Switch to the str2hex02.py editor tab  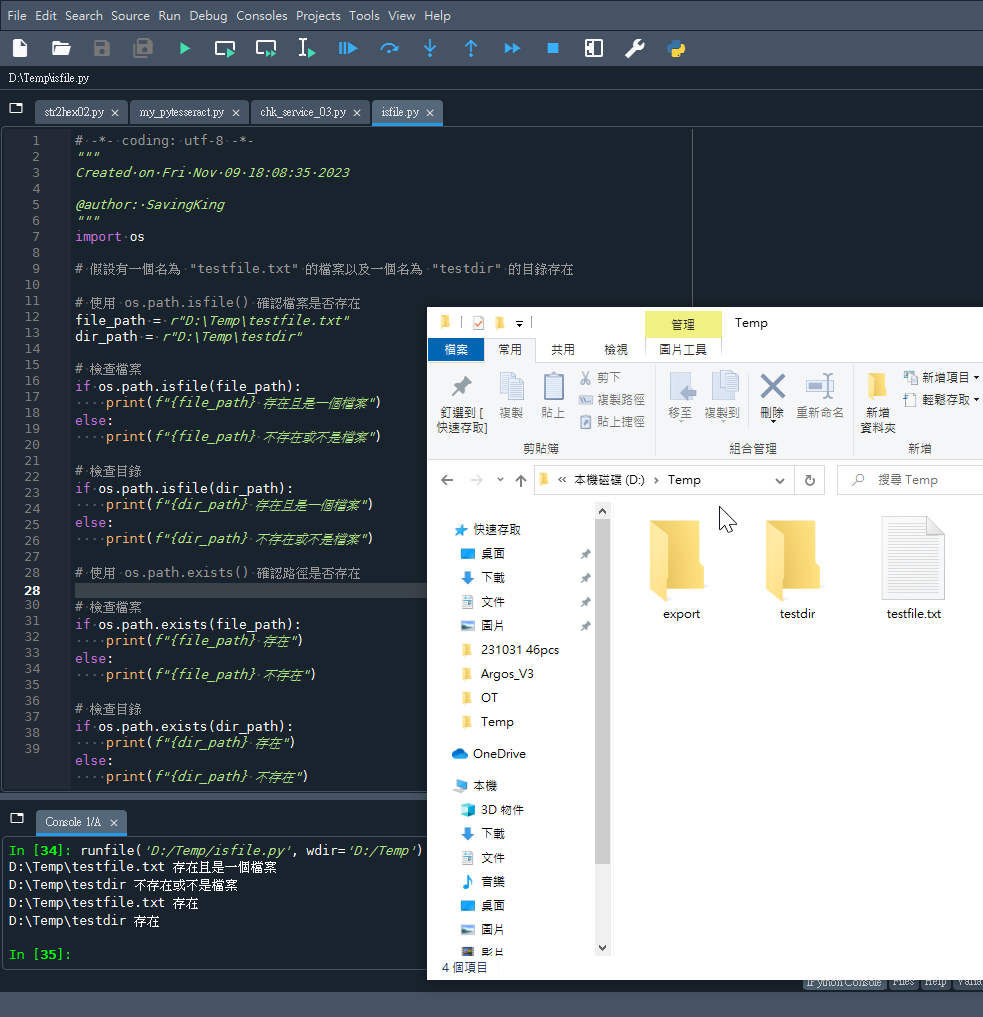[x=74, y=112]
